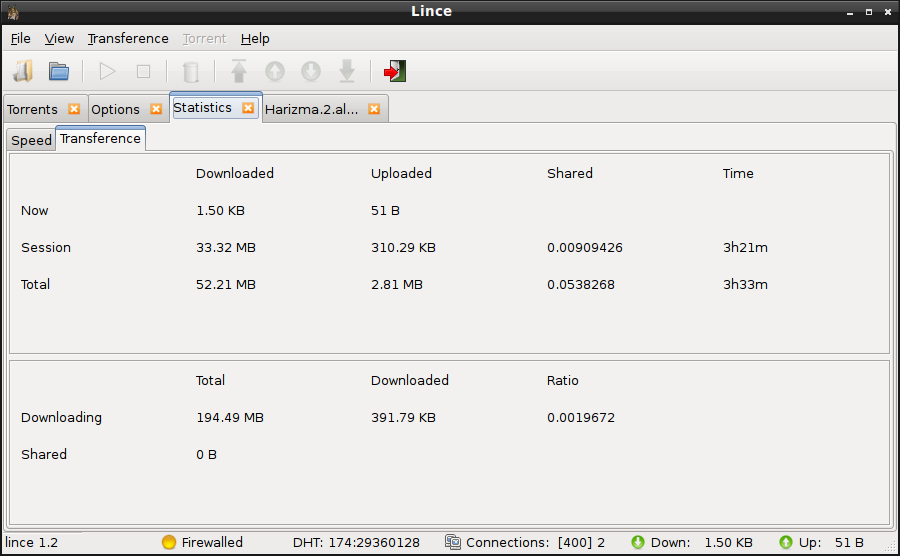Image resolution: width=900 pixels, height=556 pixels.
Task: Click the Now row label
Action: (34, 211)
